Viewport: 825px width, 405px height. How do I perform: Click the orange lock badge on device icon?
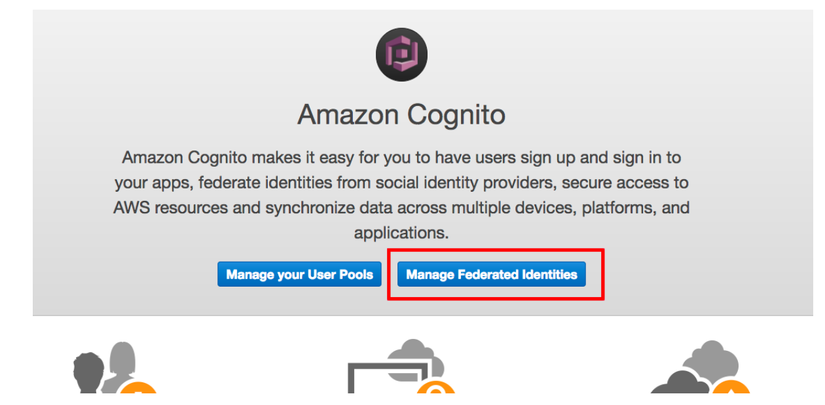(x=437, y=392)
